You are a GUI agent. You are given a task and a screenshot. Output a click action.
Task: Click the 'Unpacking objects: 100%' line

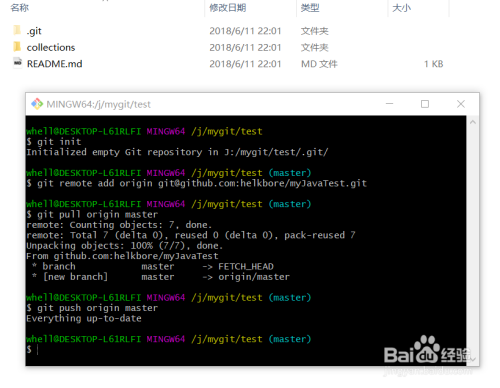[125, 246]
